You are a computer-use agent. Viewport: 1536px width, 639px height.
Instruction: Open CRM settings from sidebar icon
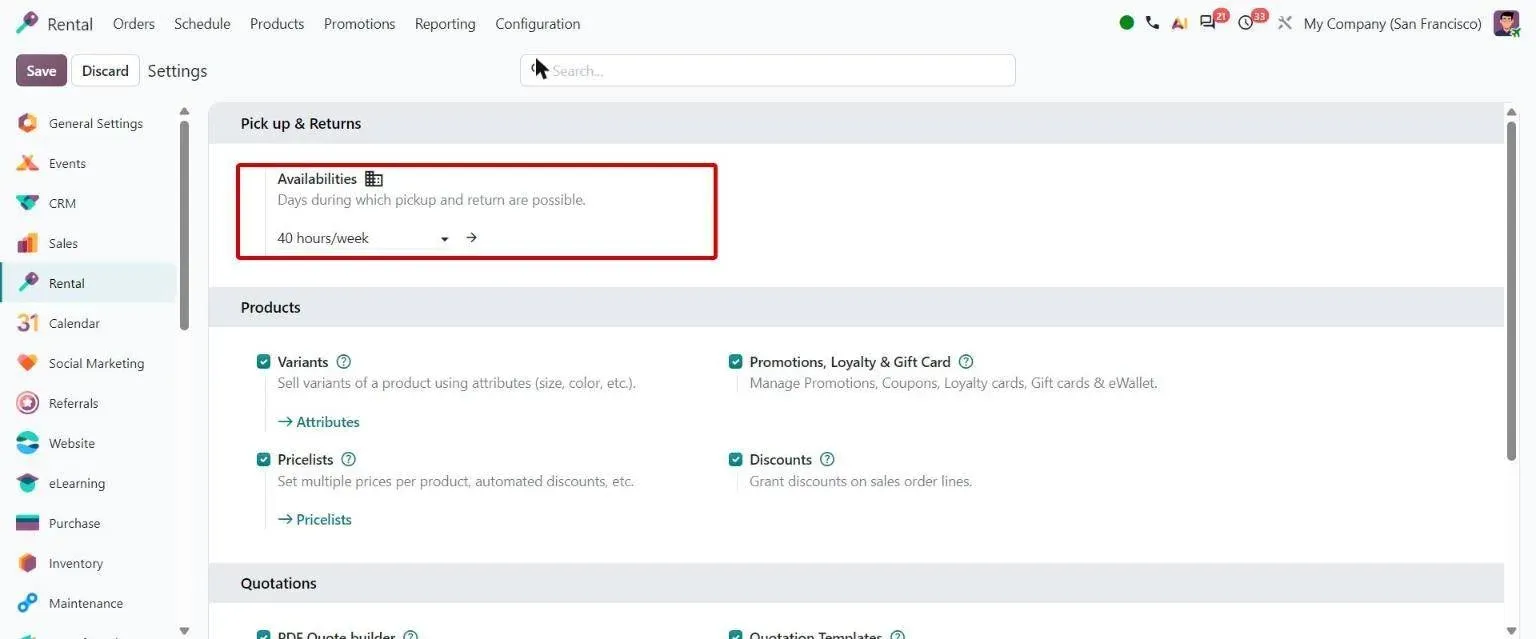28,203
